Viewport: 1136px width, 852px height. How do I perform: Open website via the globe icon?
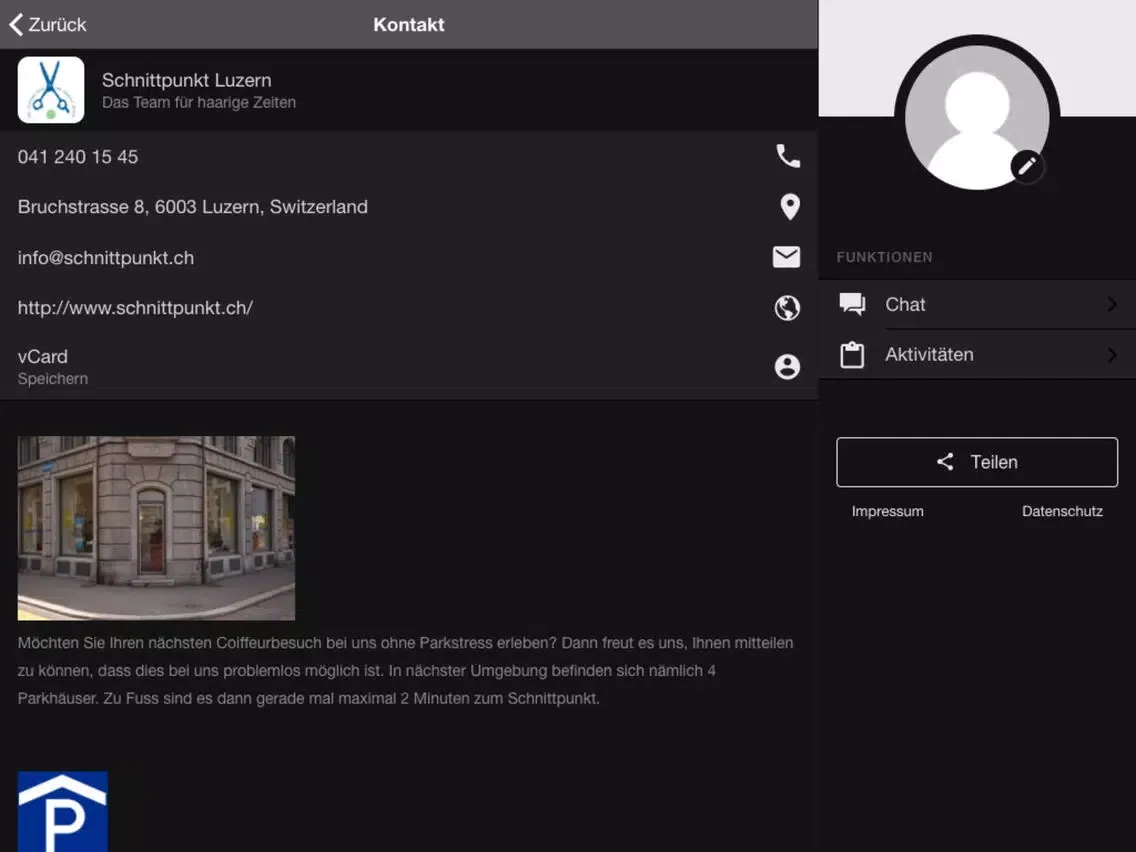coord(787,308)
